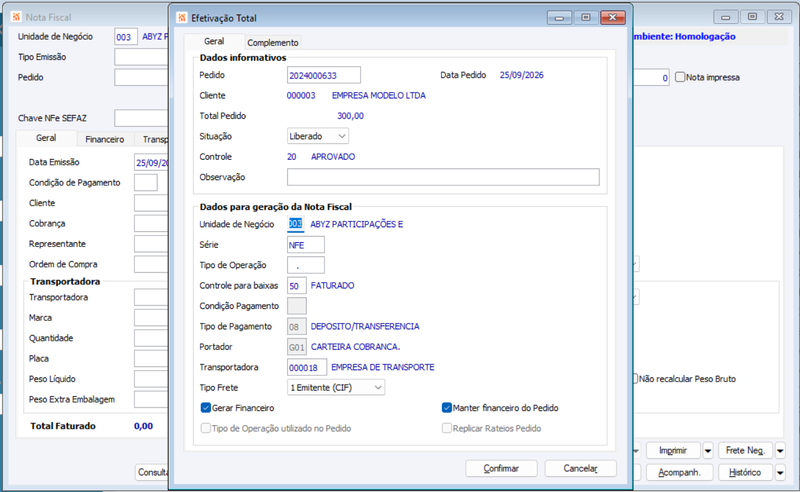Viewport: 800px width, 492px height.
Task: Click the Efetivação Total window title icon
Action: (x=182, y=18)
